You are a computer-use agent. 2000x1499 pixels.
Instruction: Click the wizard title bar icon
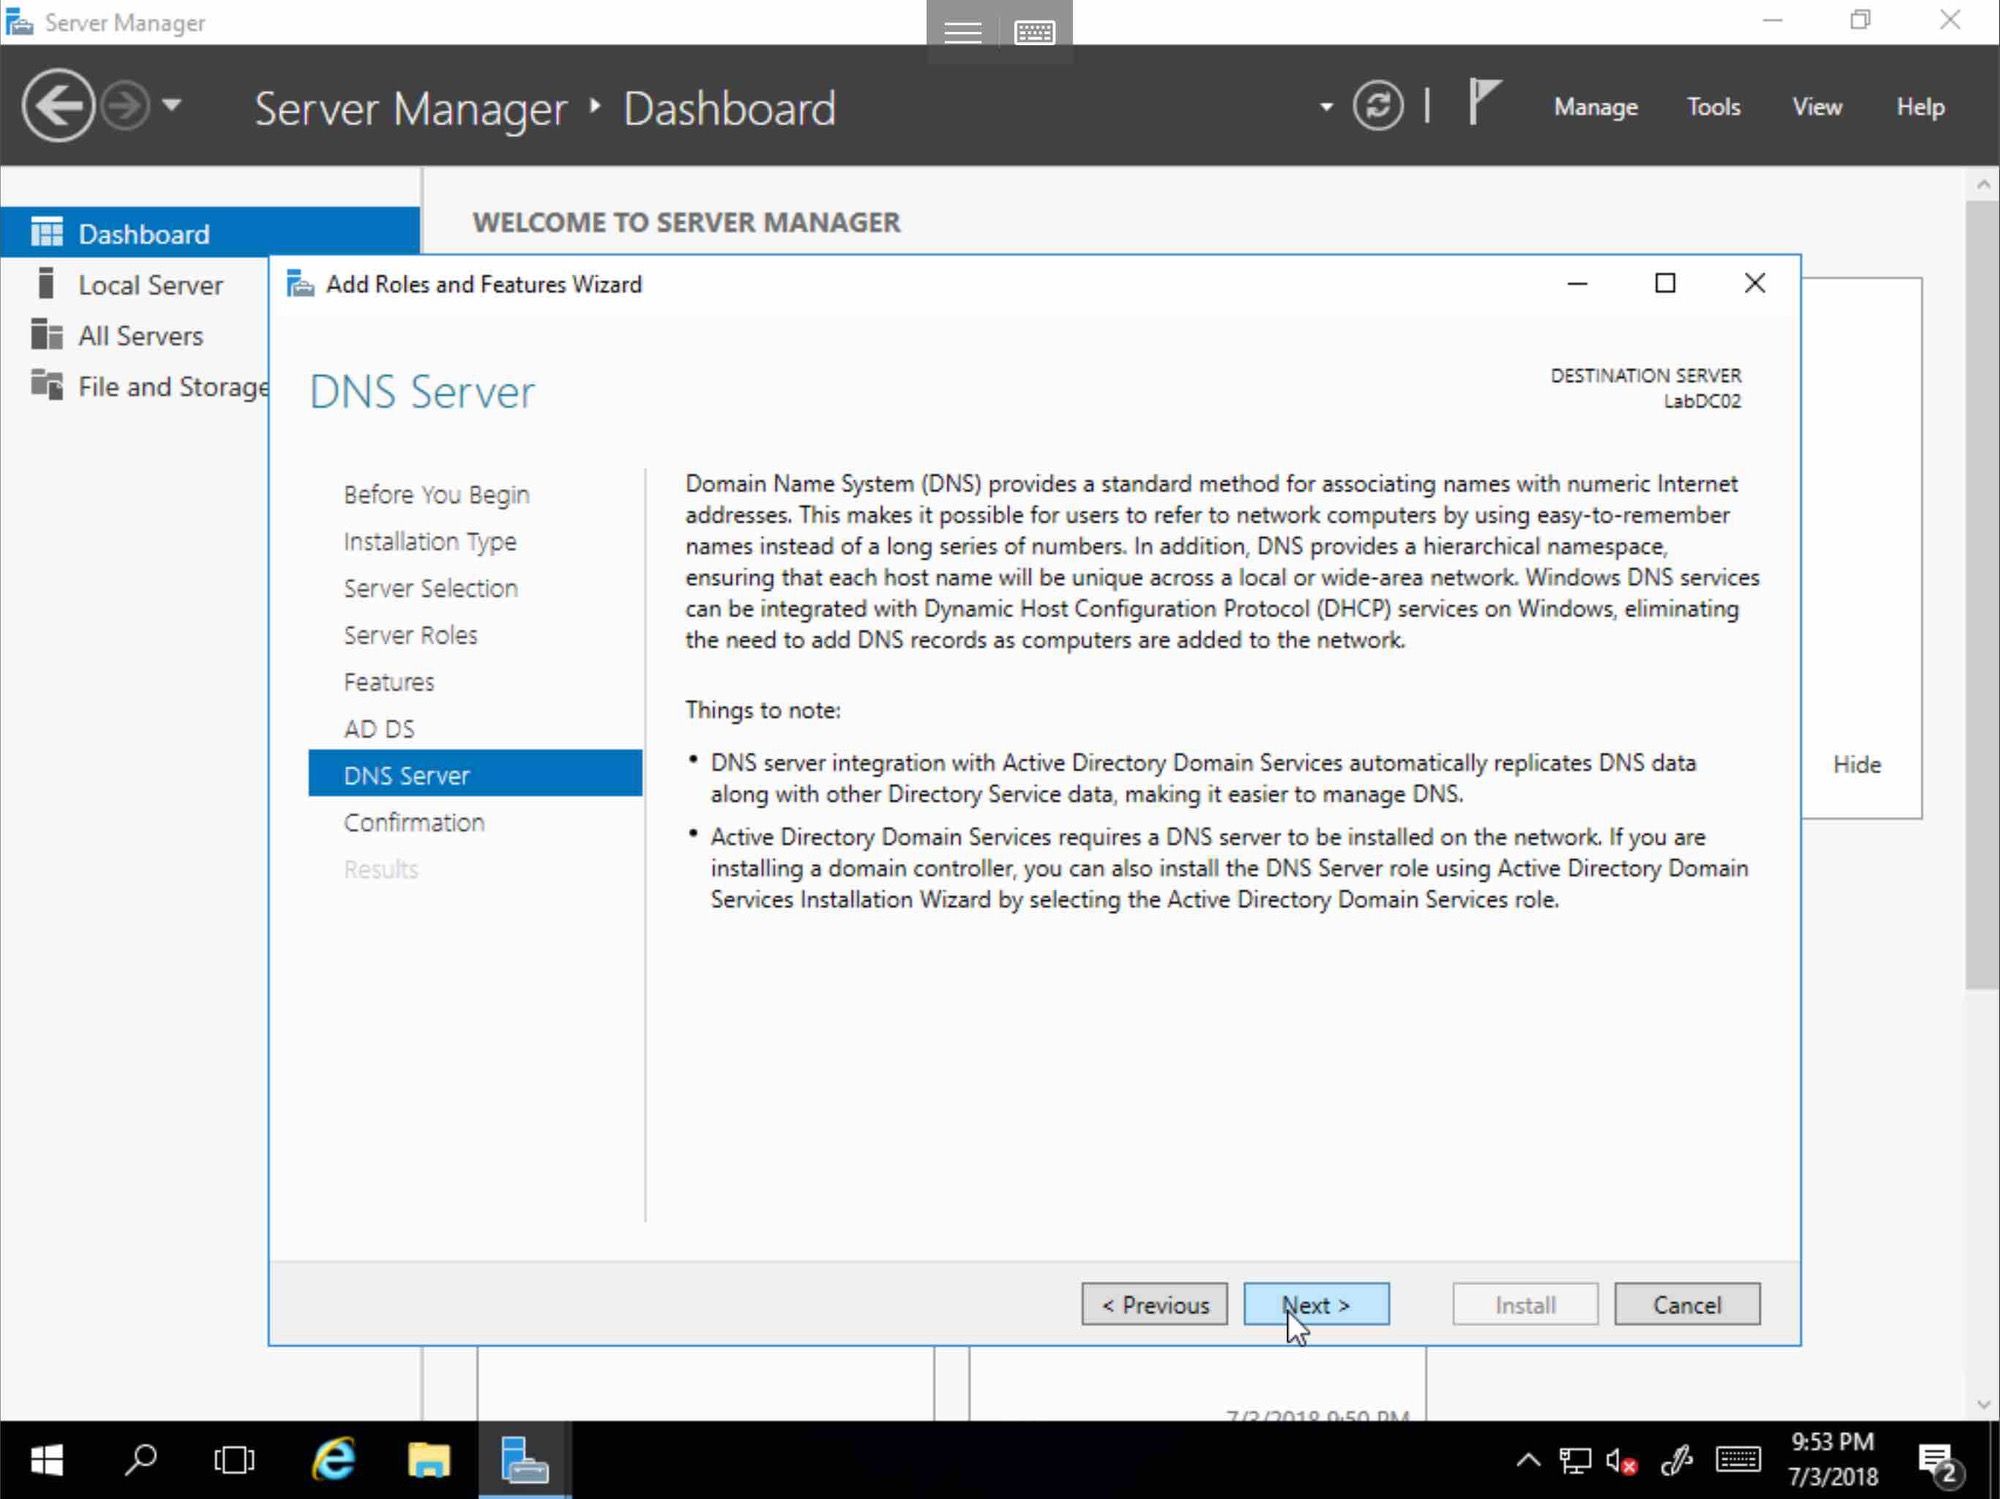coord(300,284)
